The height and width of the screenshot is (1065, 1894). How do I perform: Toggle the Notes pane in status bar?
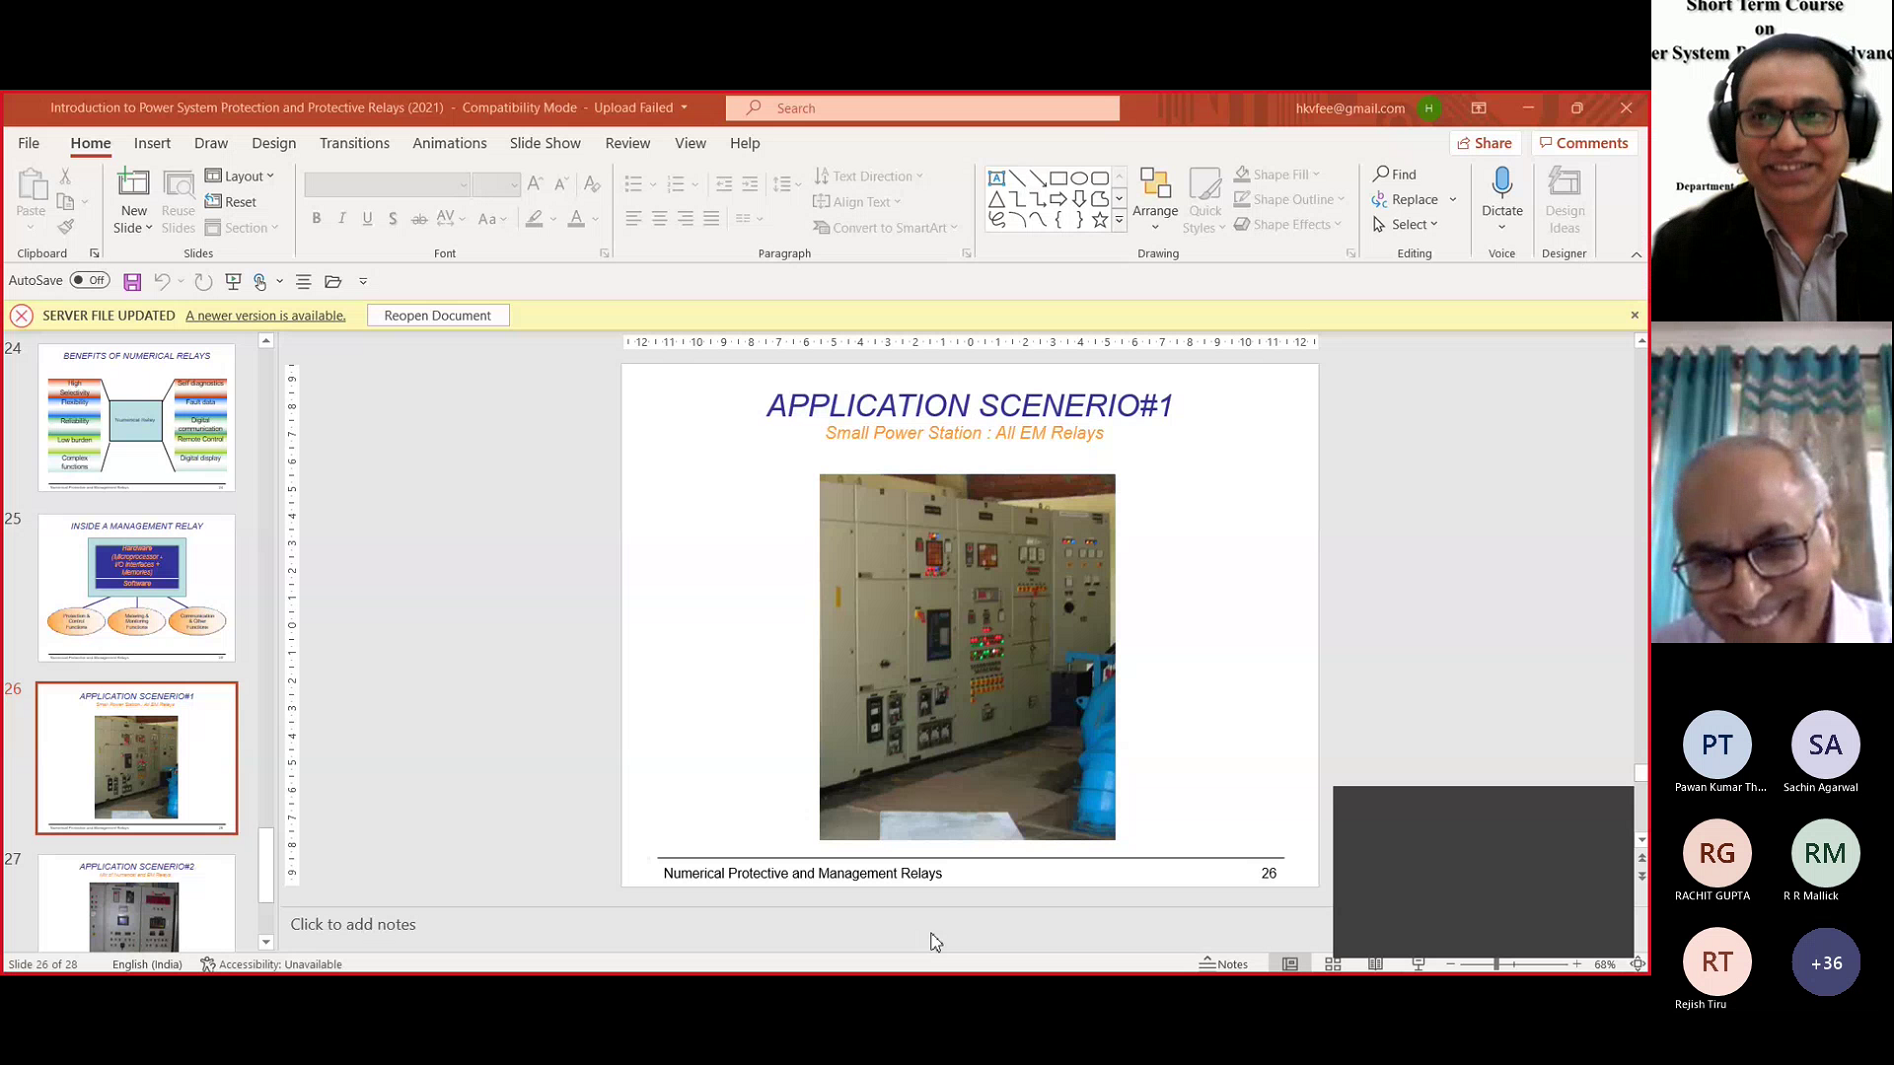click(1224, 964)
